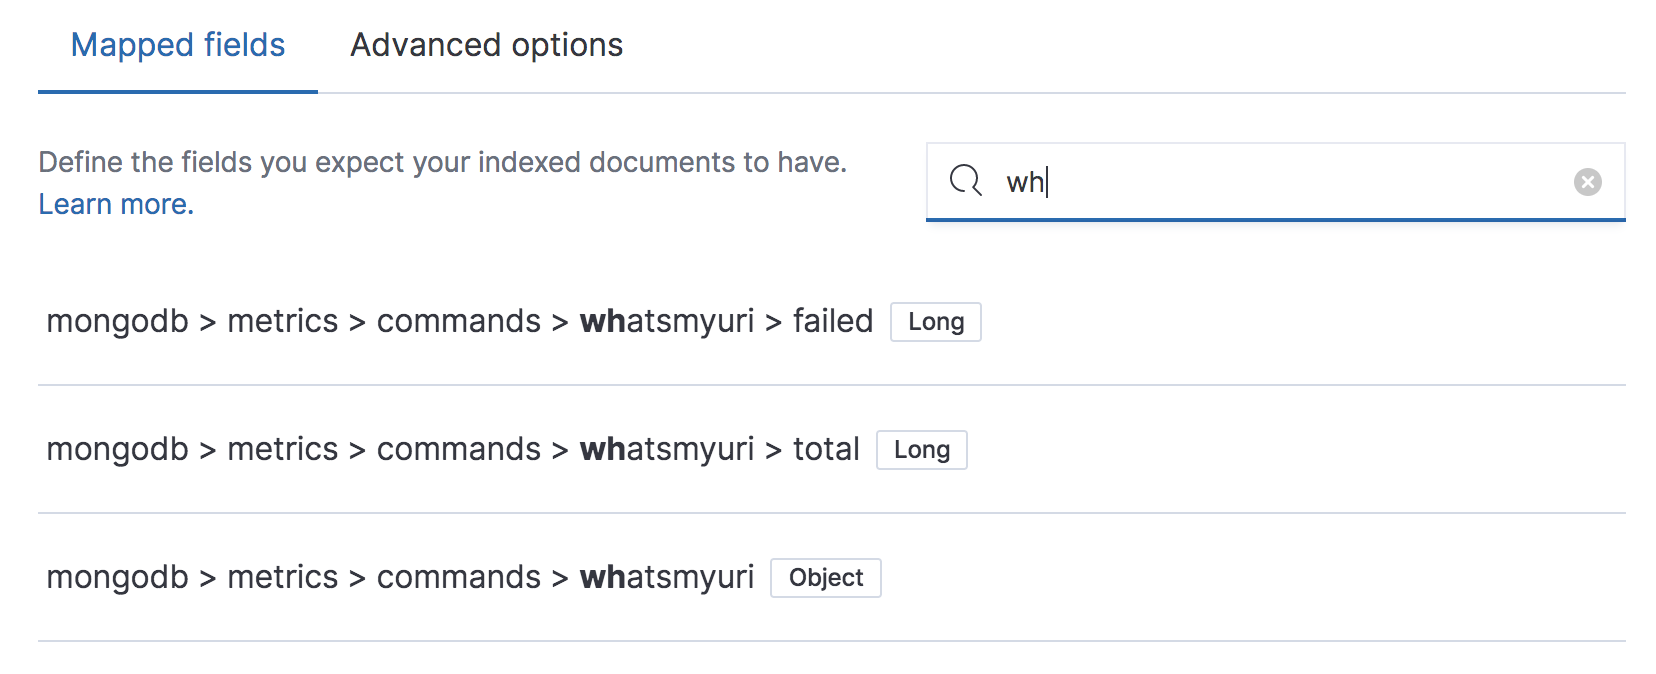
Task: Click "metrics" in the failed field row
Action: pyautogui.click(x=283, y=321)
